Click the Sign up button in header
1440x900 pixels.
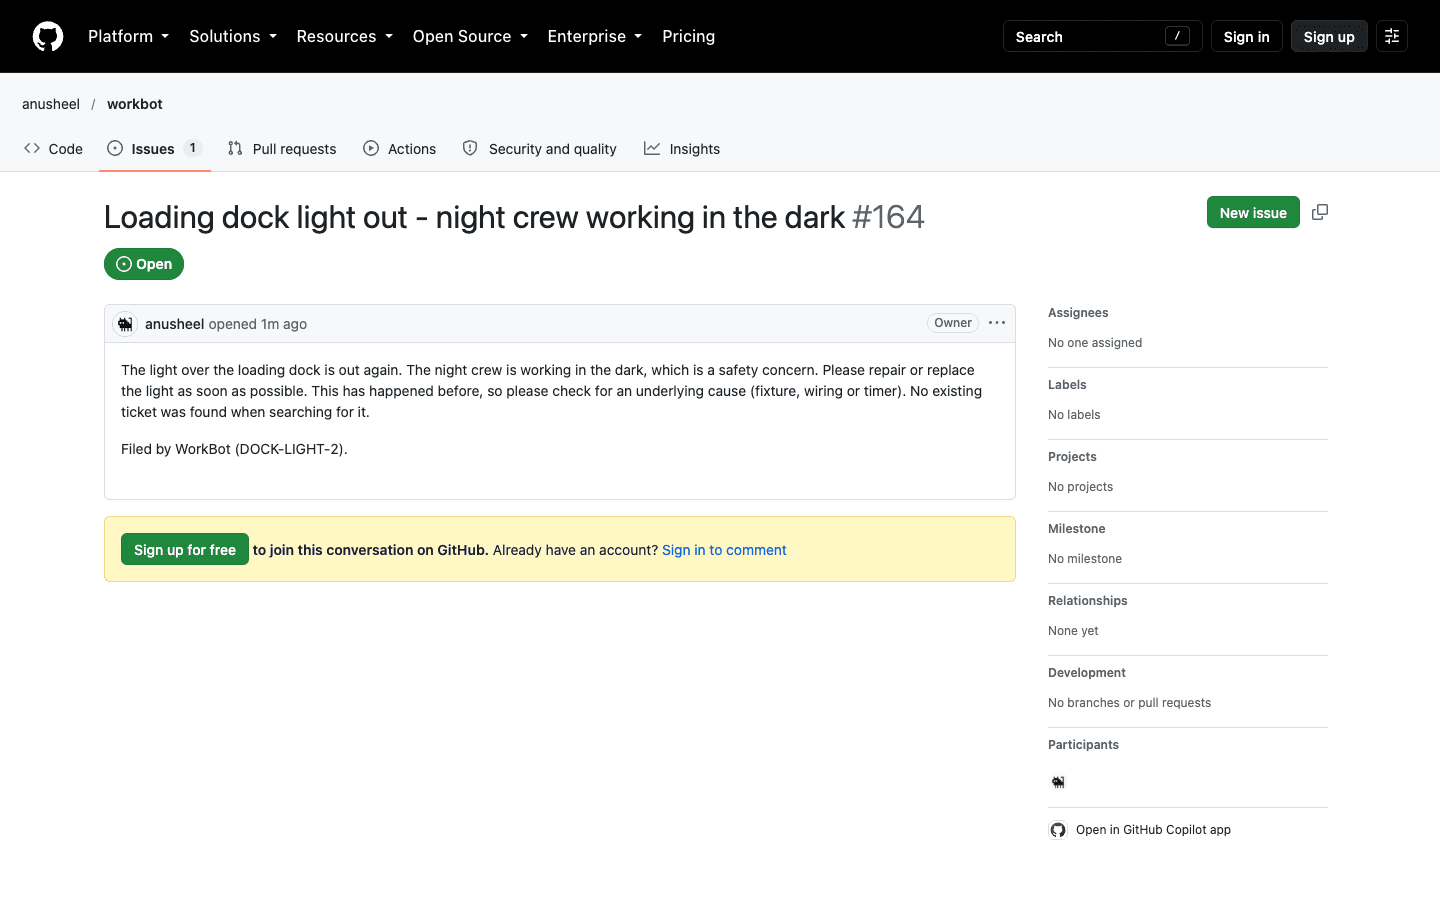coord(1329,36)
